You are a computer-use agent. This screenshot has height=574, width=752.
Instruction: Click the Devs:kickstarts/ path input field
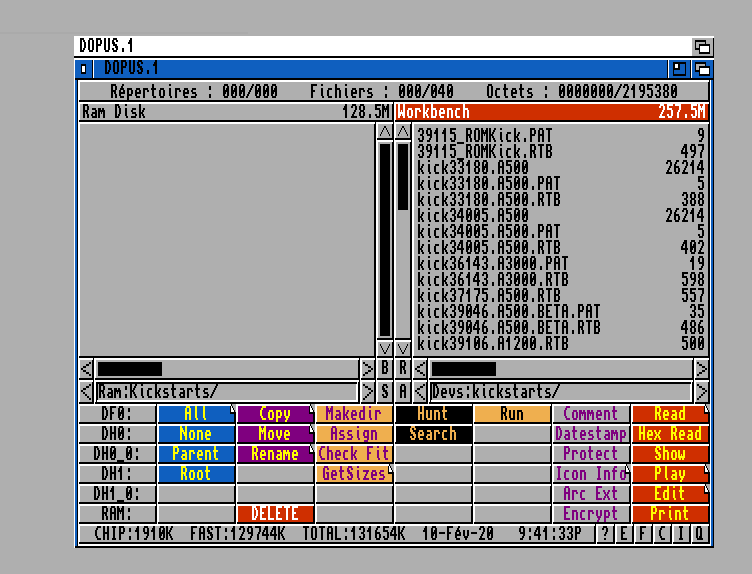(561, 392)
